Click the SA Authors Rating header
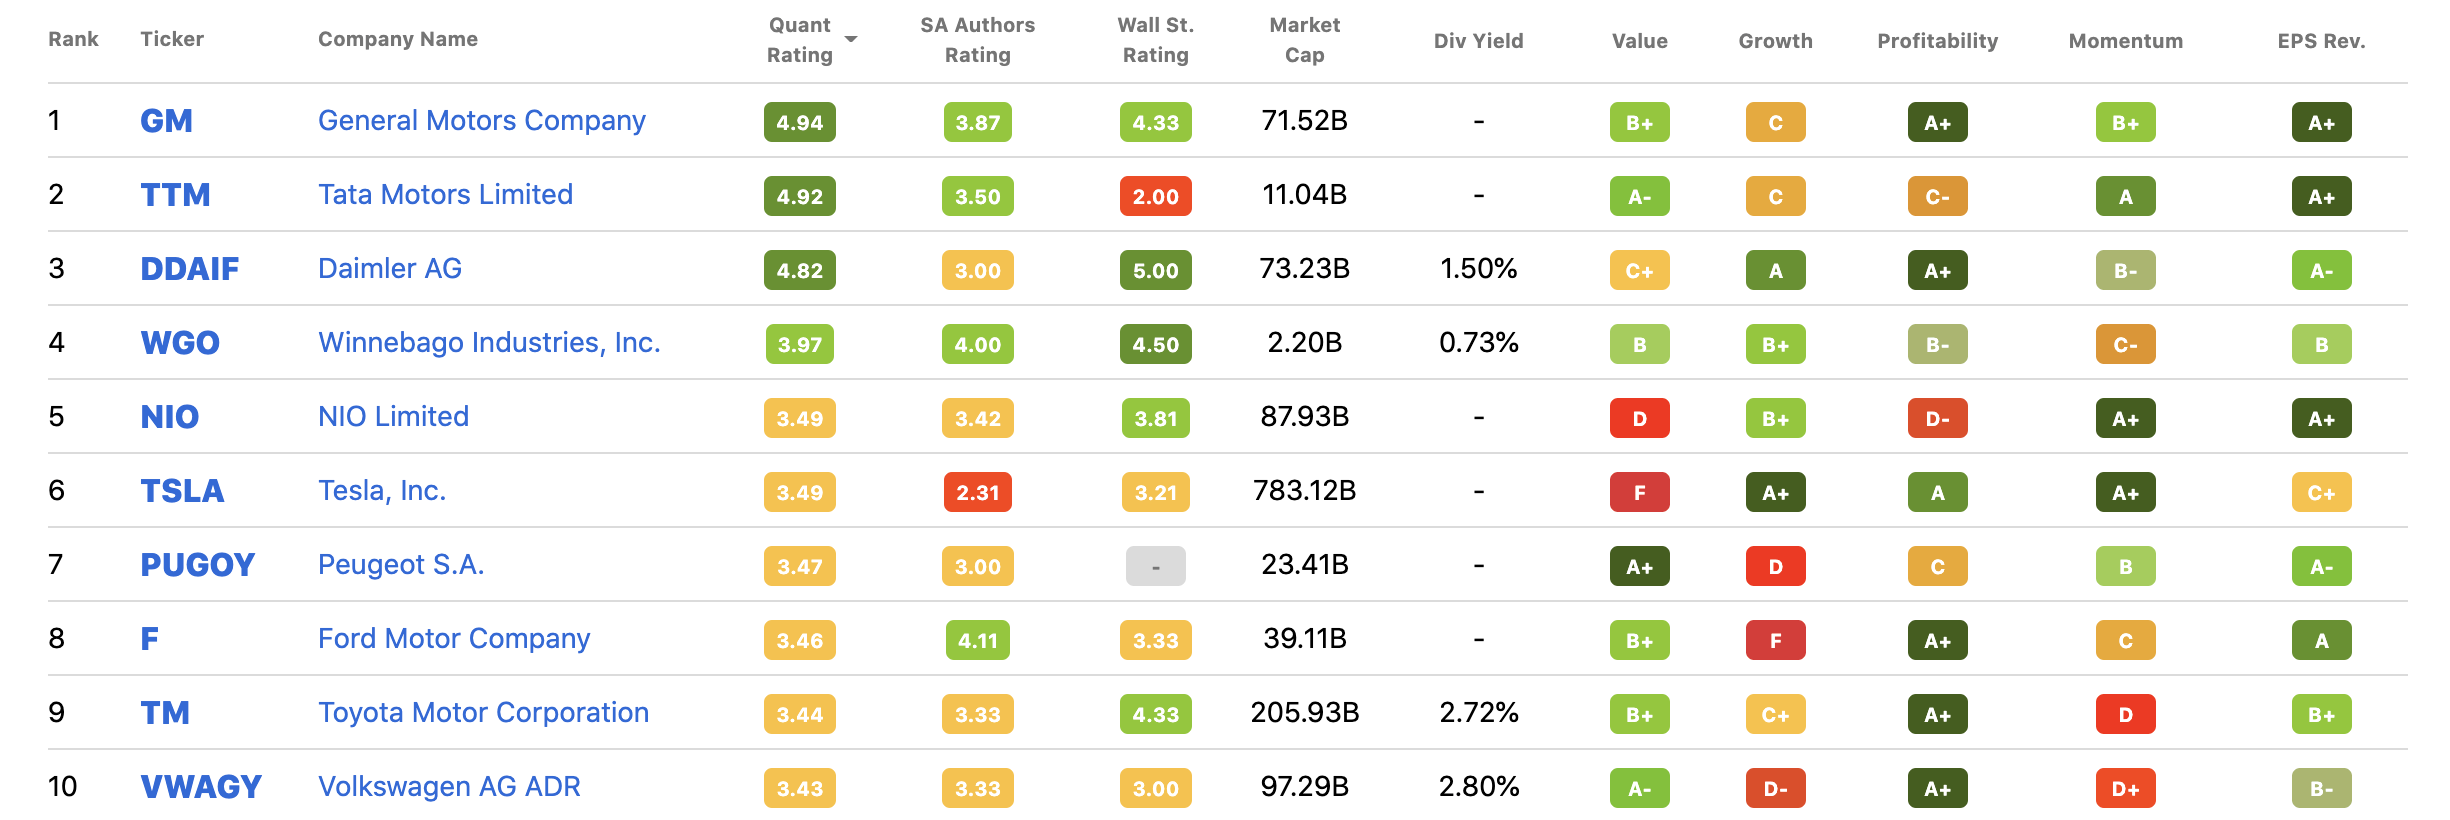Screen dimensions: 2450x820 click(x=977, y=40)
